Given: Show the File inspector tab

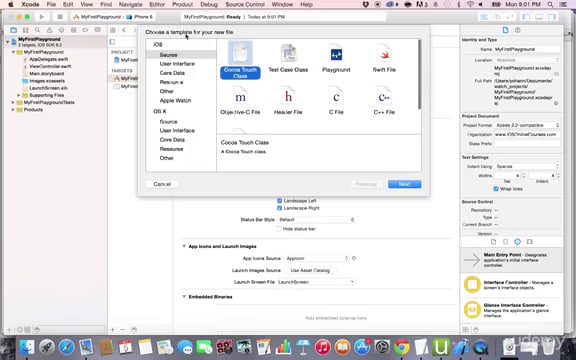Looking at the screenshot, I should coord(505,30).
